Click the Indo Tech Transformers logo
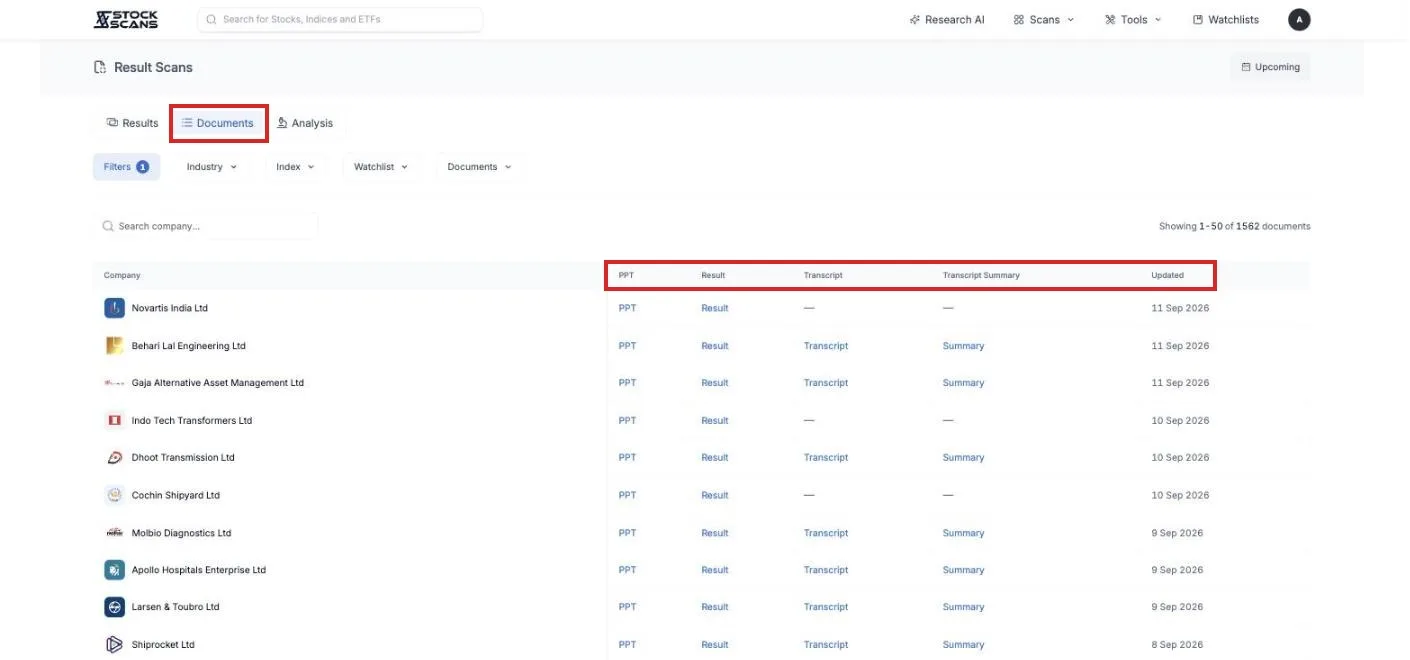 pyautogui.click(x=114, y=421)
